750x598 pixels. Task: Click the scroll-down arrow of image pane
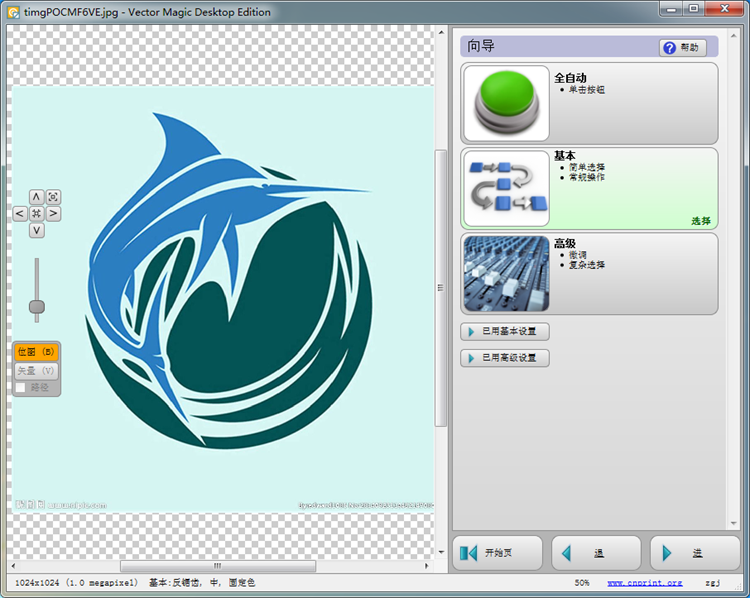[441, 552]
